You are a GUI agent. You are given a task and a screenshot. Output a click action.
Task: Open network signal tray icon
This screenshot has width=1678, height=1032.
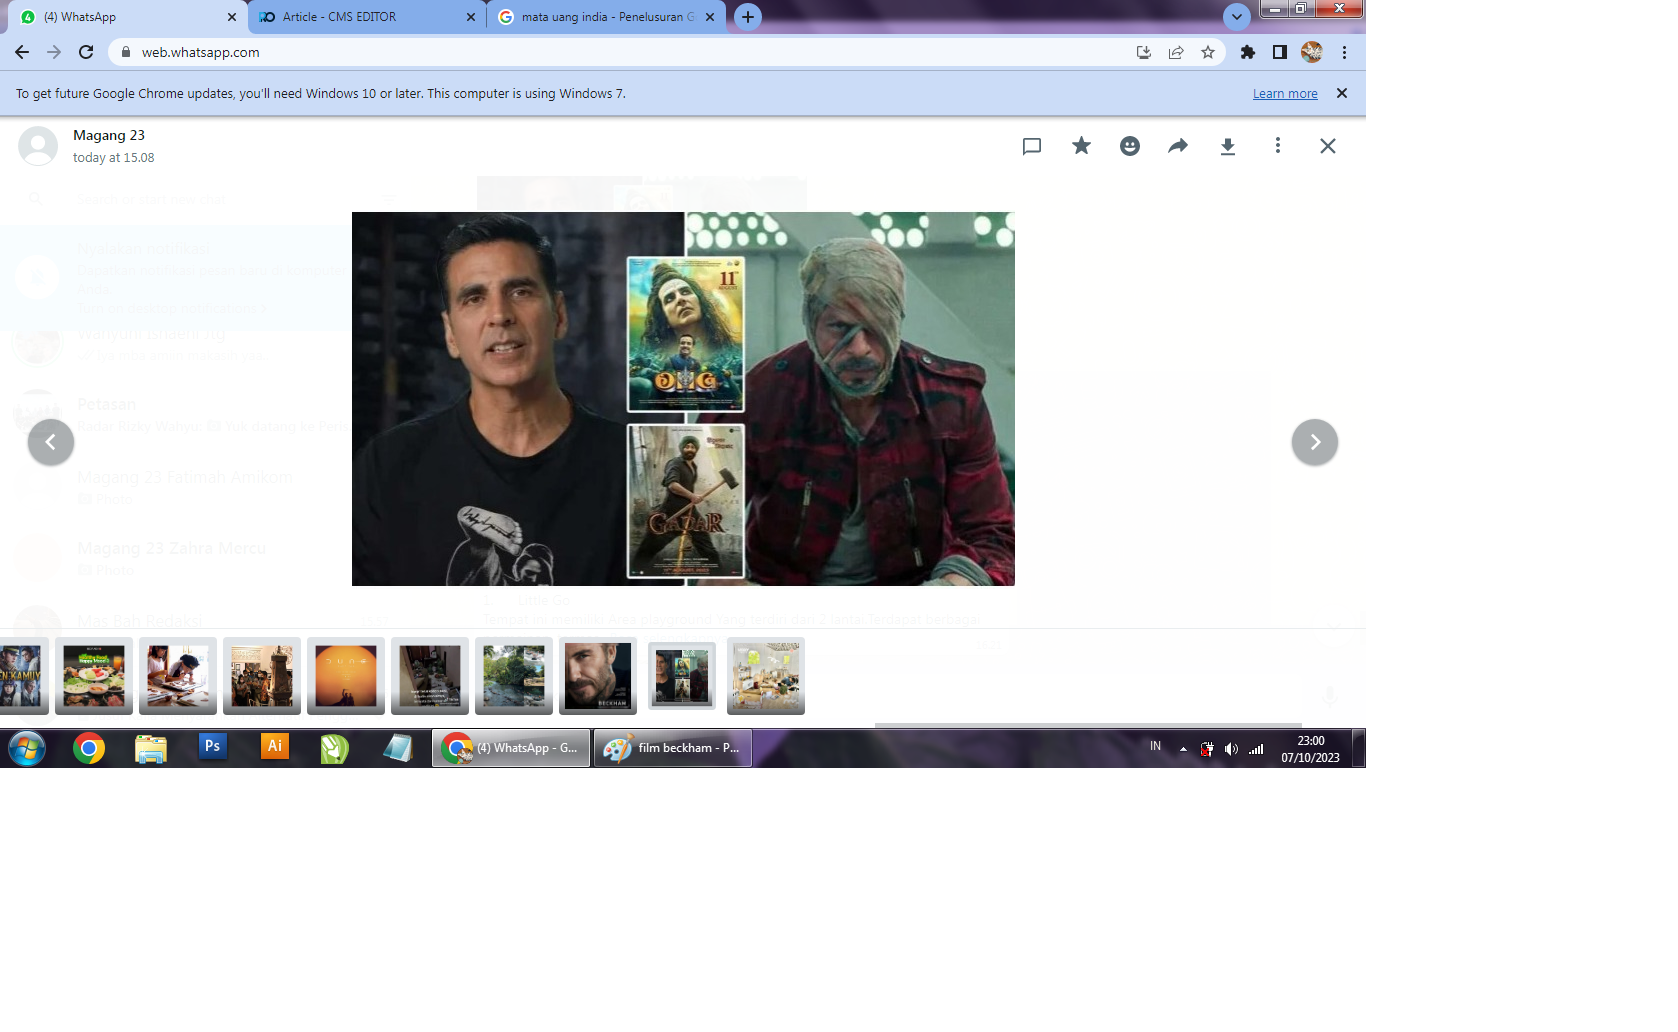pyautogui.click(x=1256, y=748)
